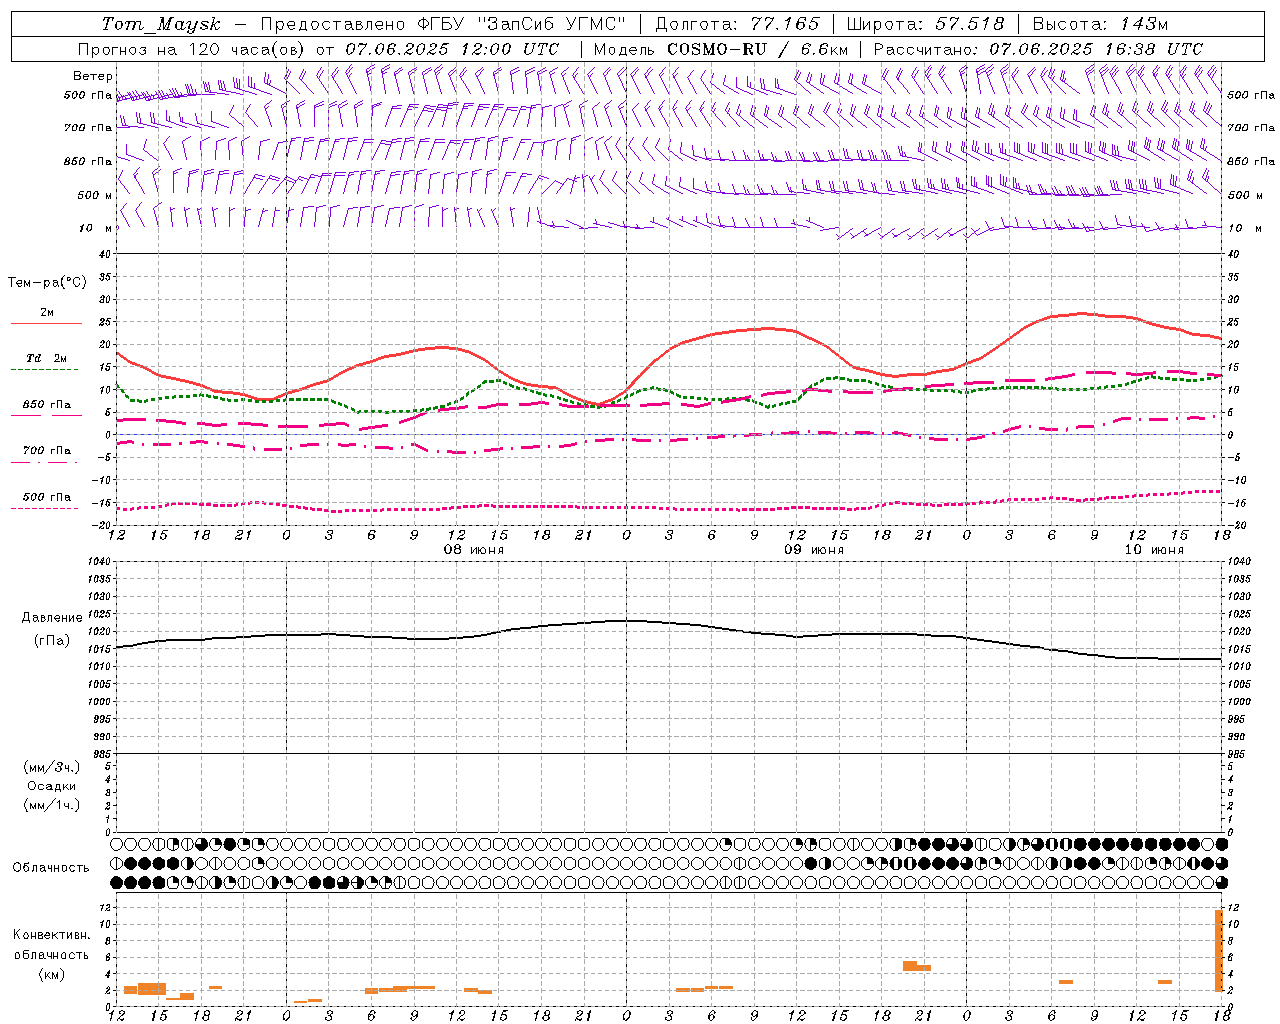Click the 700 гПа temperature legend entry
The image size is (1280, 1024).
47,451
